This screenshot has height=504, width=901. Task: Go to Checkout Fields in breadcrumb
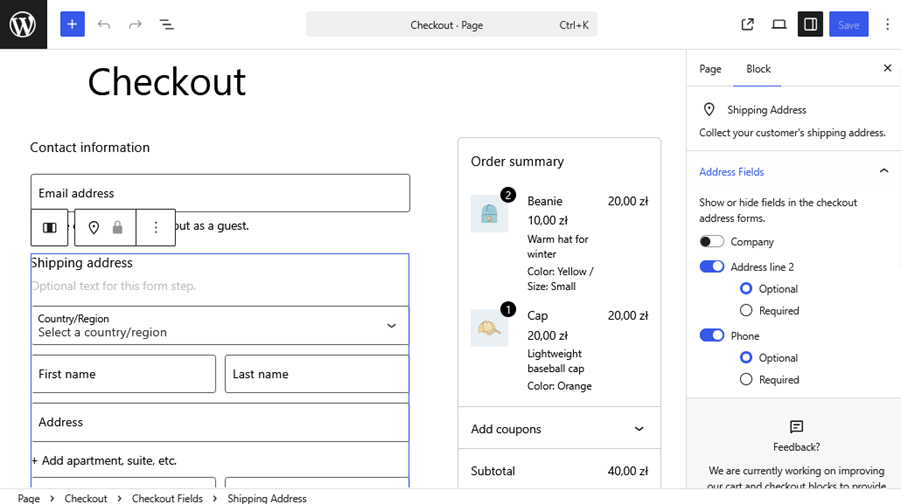coord(167,498)
